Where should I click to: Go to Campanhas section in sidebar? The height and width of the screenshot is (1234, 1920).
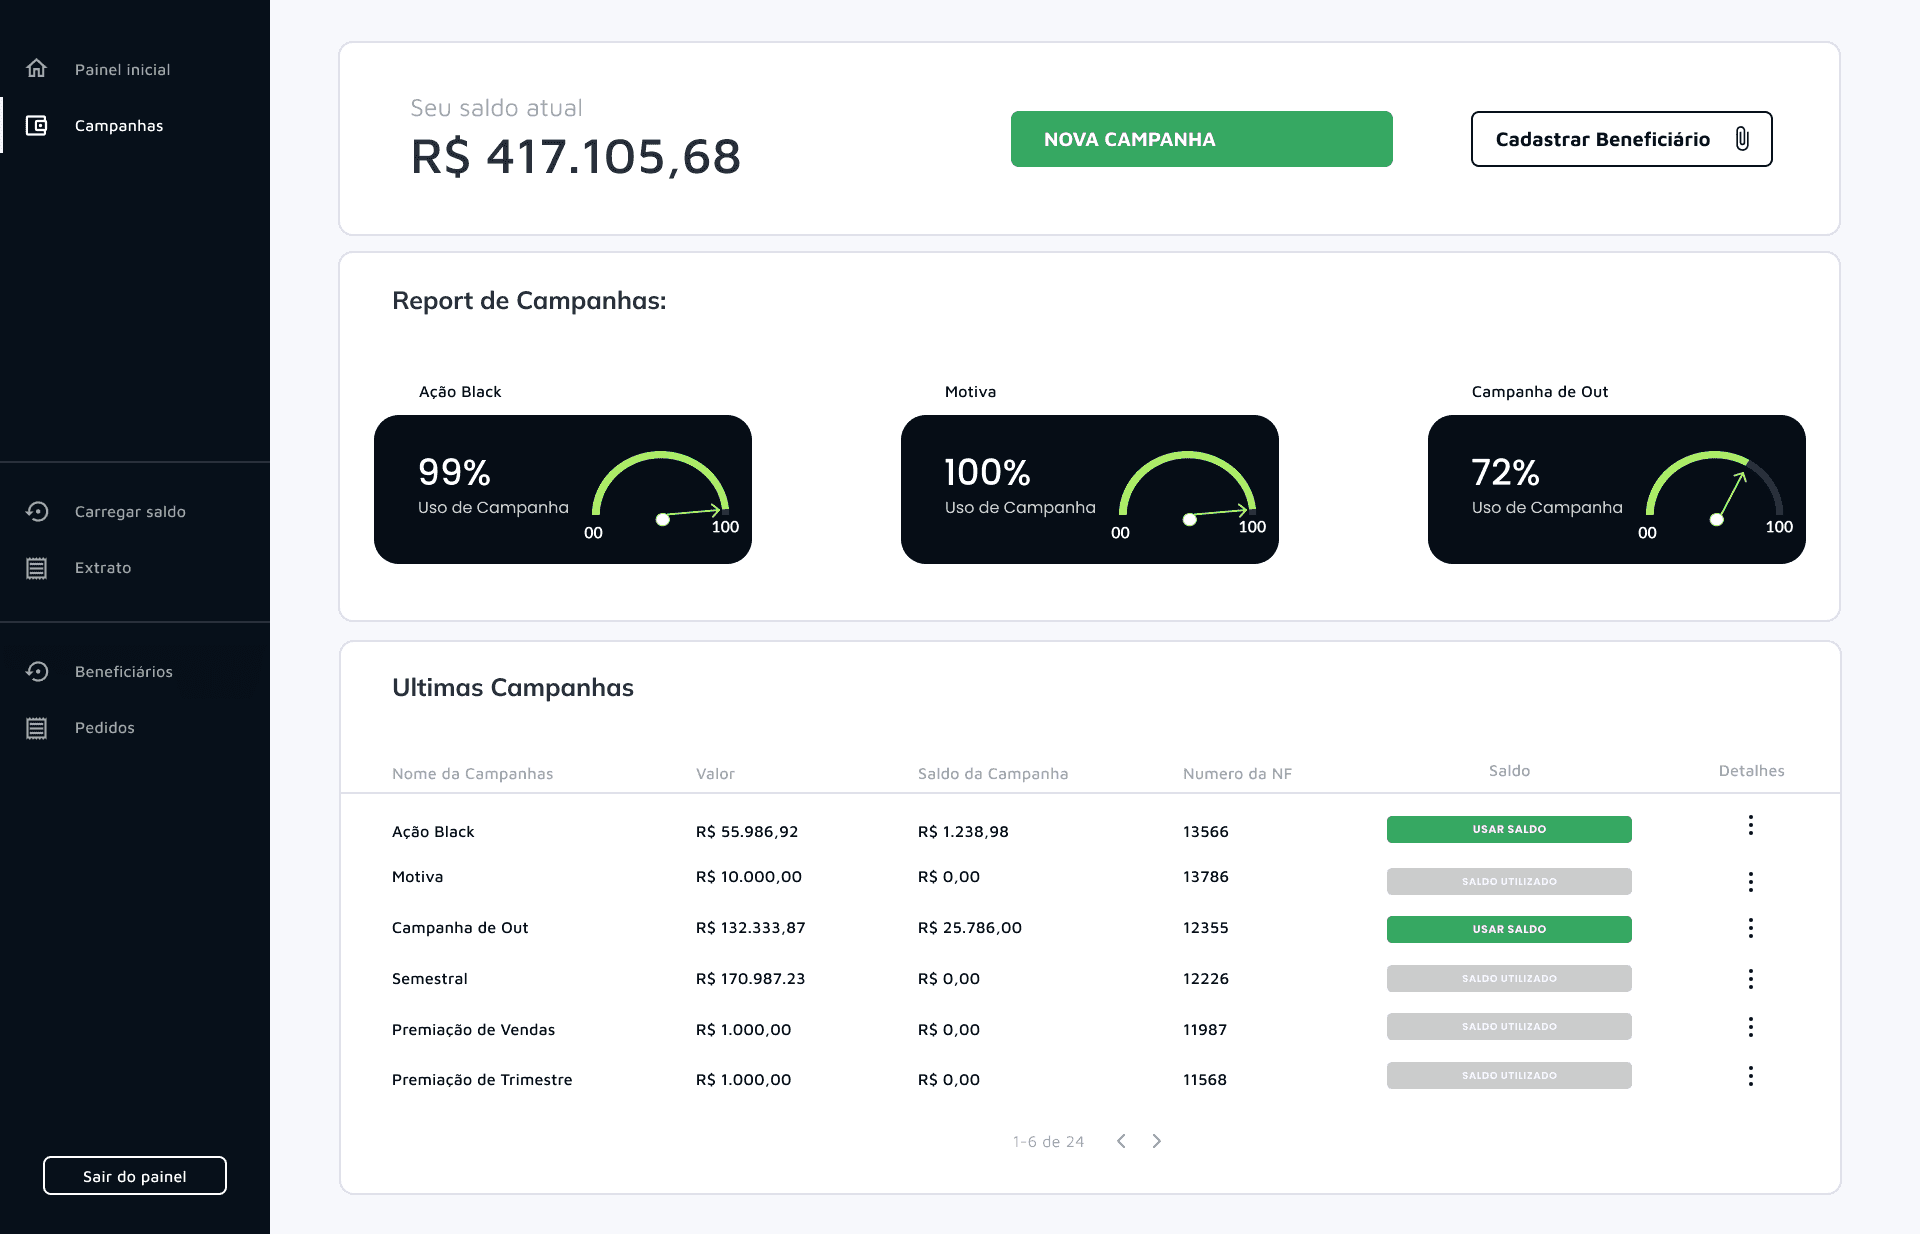[118, 125]
